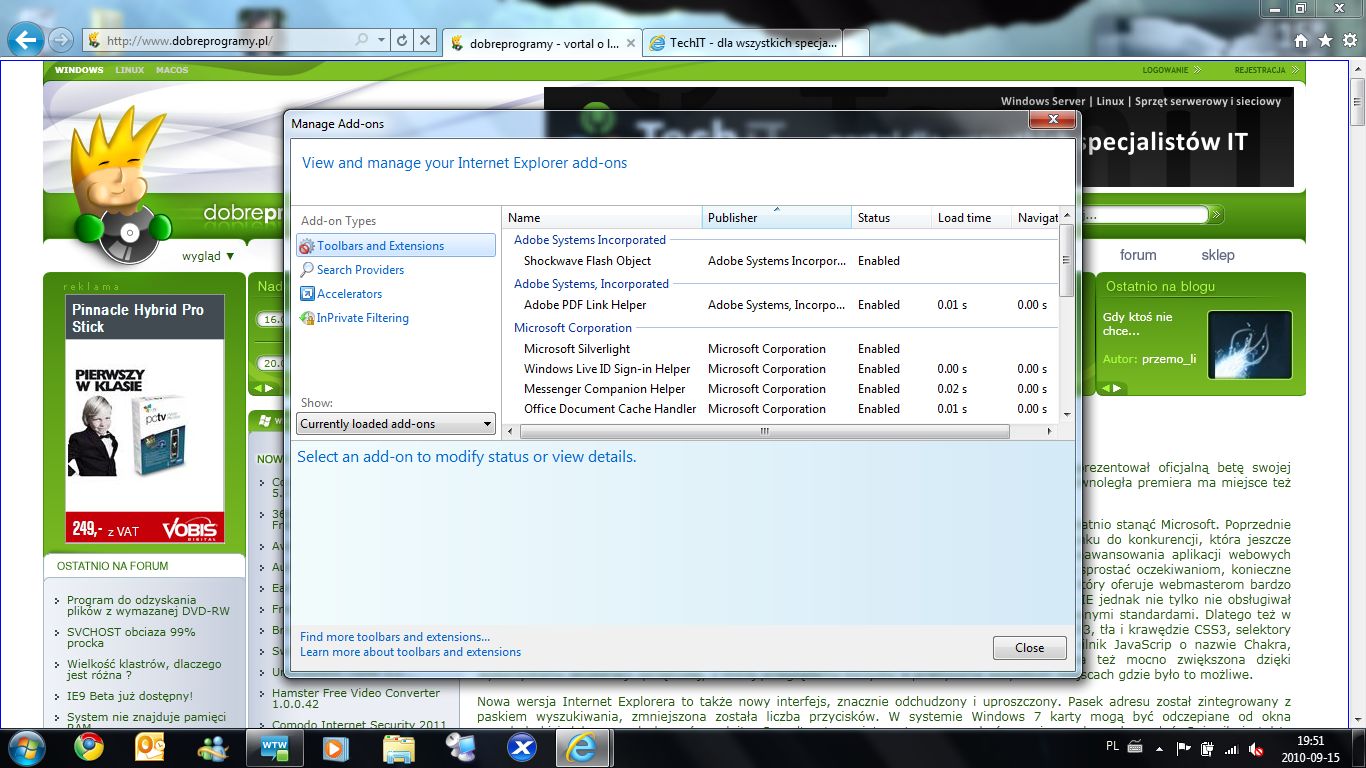This screenshot has width=1366, height=768.
Task: Sort list by Publisher column header
Action: pos(777,217)
